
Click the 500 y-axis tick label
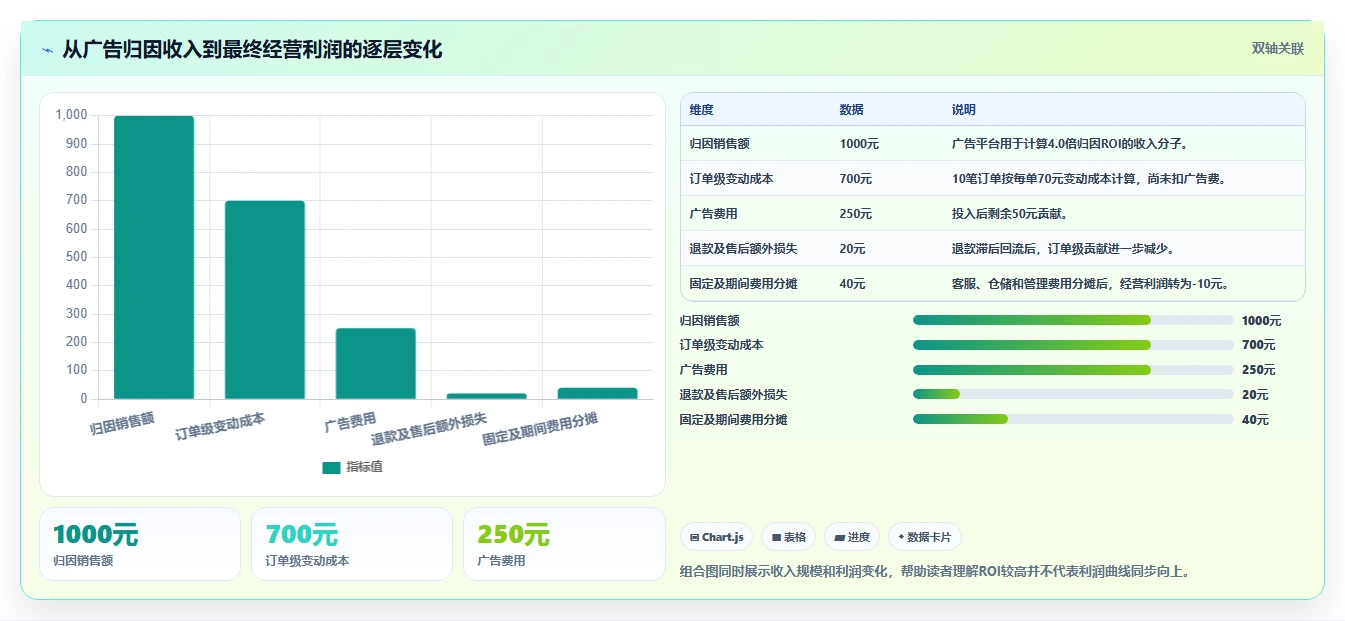[77, 257]
